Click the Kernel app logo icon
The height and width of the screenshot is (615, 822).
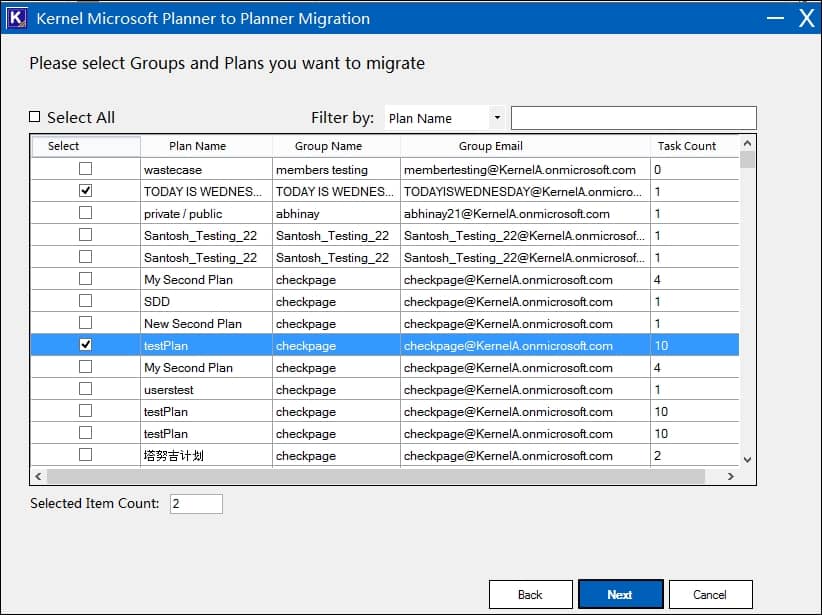tap(17, 18)
